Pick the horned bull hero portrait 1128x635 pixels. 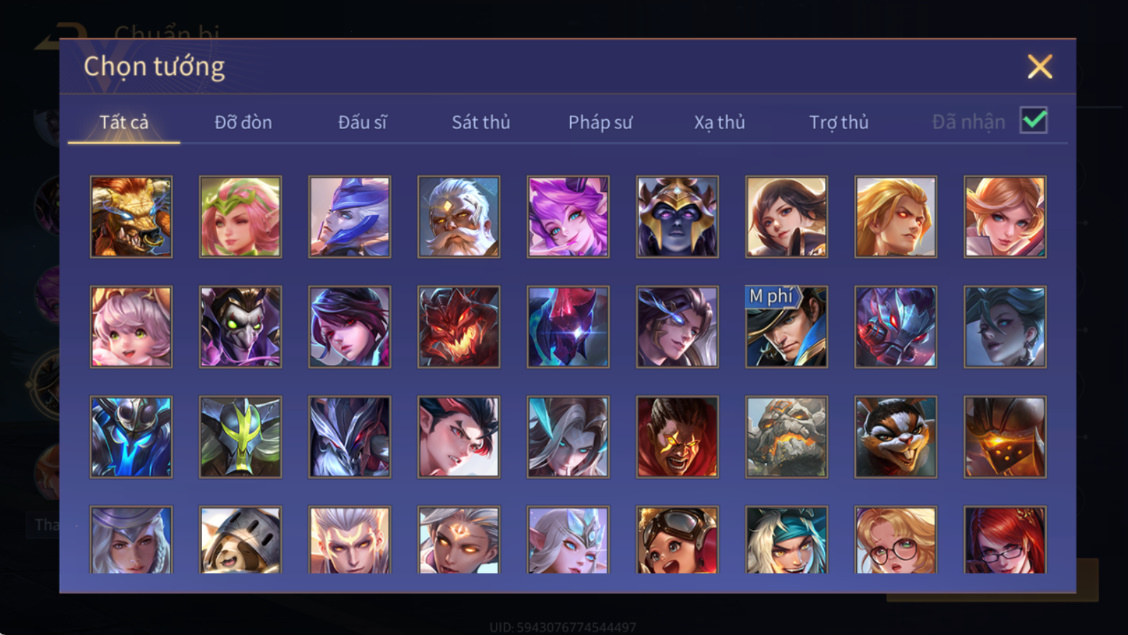pyautogui.click(x=131, y=216)
